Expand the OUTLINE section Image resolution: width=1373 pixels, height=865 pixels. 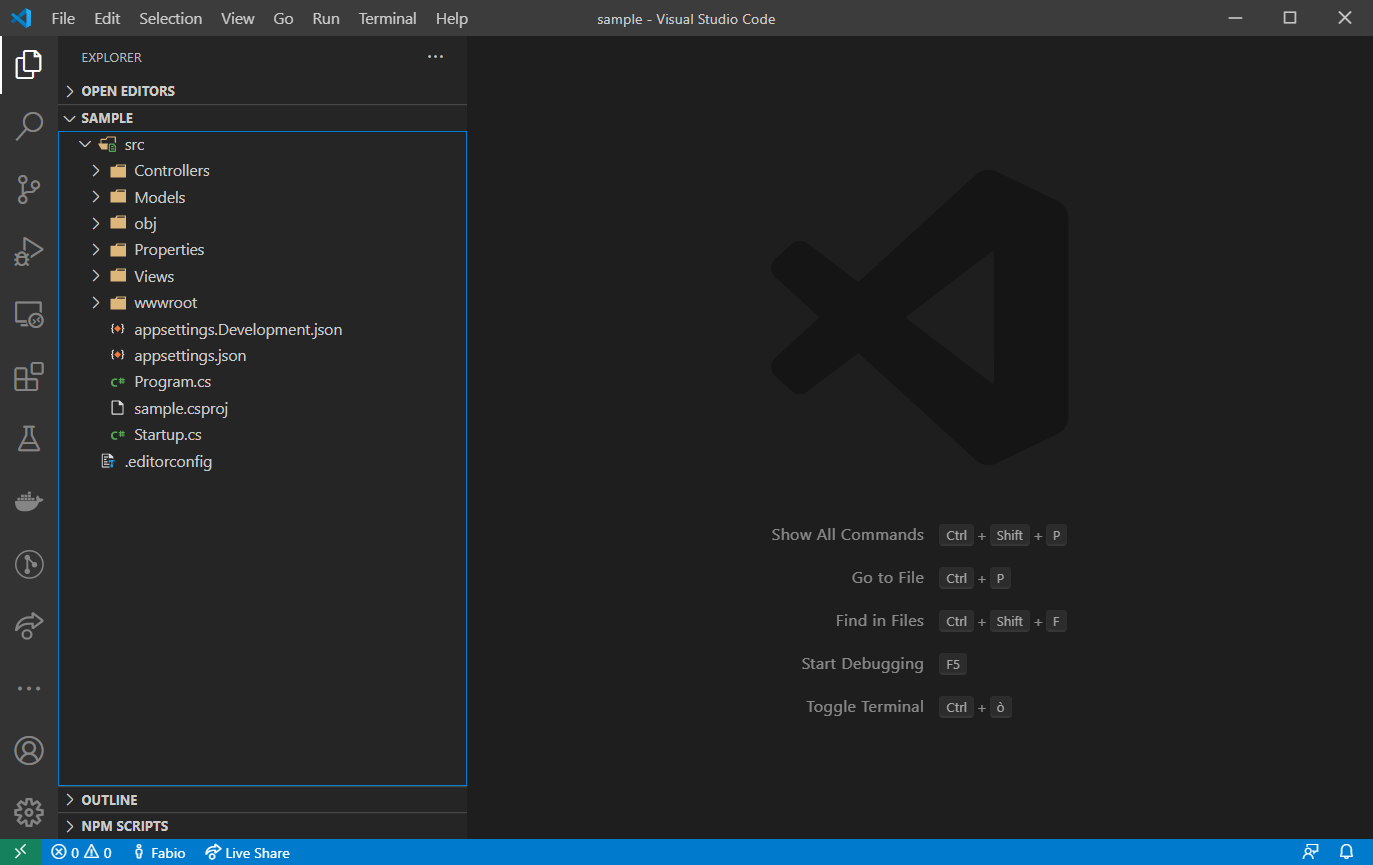pos(109,800)
